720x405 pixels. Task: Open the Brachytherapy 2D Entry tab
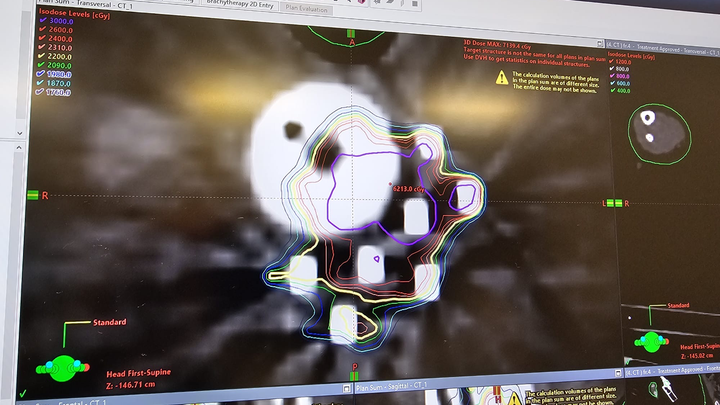[239, 4]
